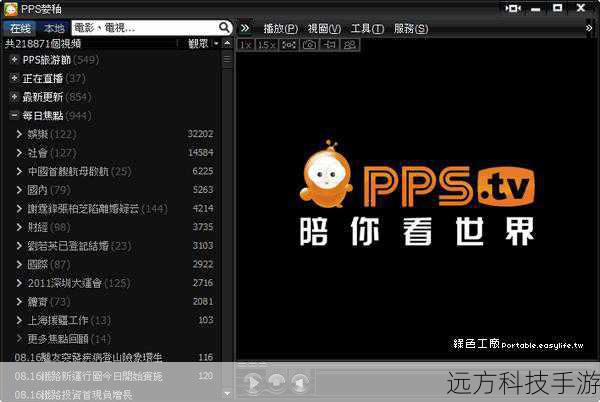This screenshot has height=402, width=600.
Task: Click the users toolbar icon
Action: point(349,45)
